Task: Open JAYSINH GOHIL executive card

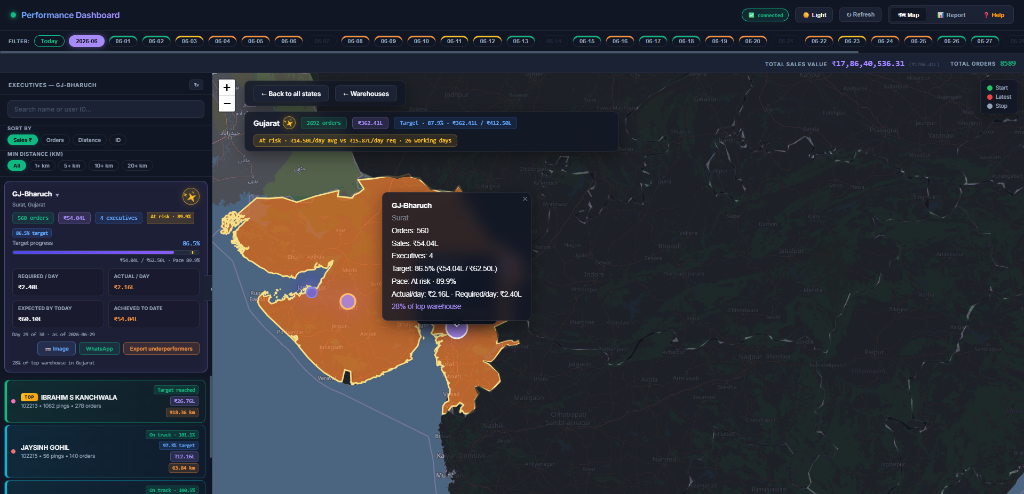Action: point(105,452)
